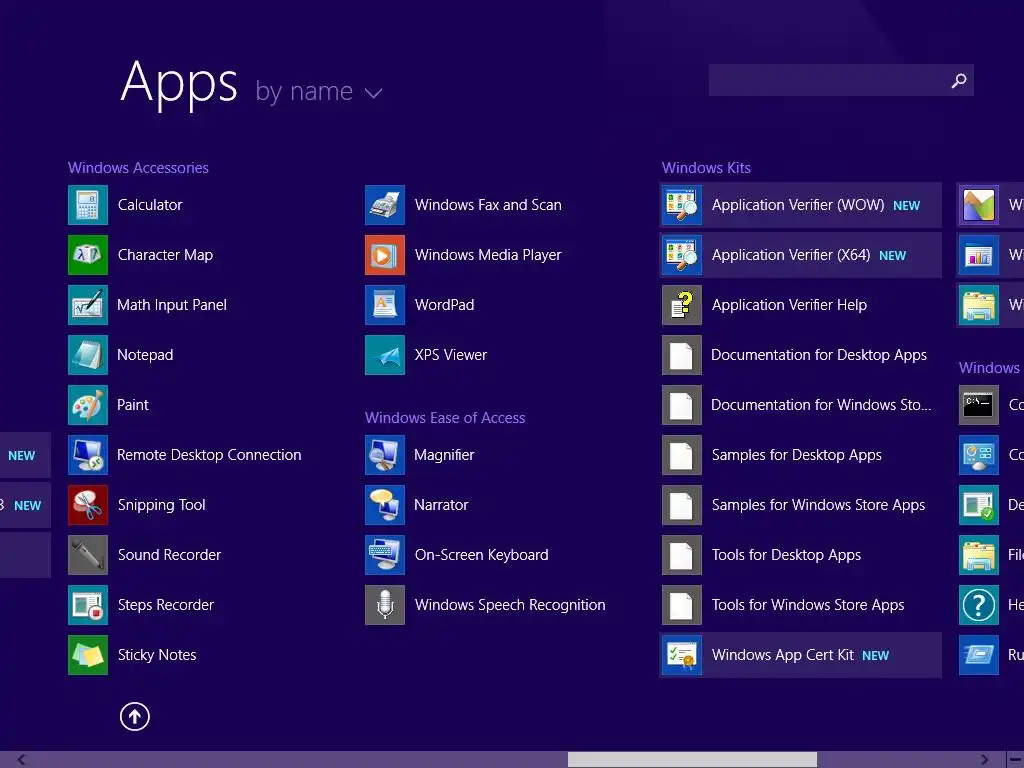Click the Application Verifier (X64) icon
The height and width of the screenshot is (768, 1024).
pos(682,255)
